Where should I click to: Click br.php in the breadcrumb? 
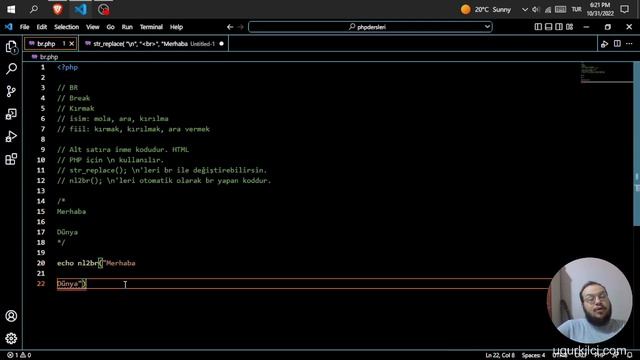click(49, 57)
